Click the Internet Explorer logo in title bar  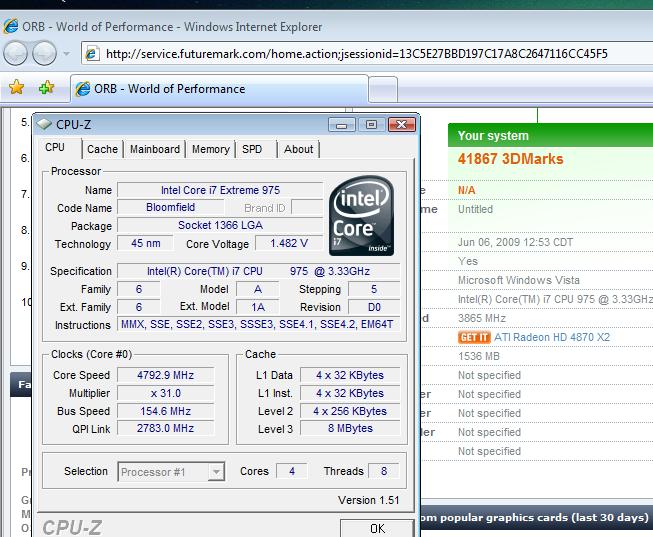(10, 26)
